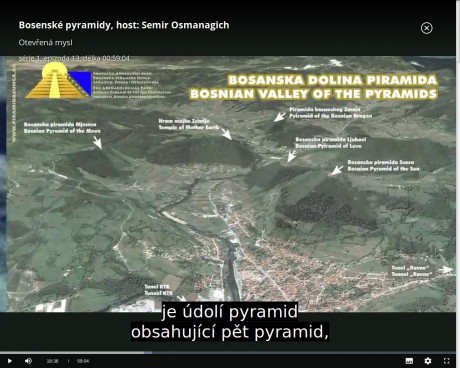Play the video with the play button

pyautogui.click(x=10, y=361)
